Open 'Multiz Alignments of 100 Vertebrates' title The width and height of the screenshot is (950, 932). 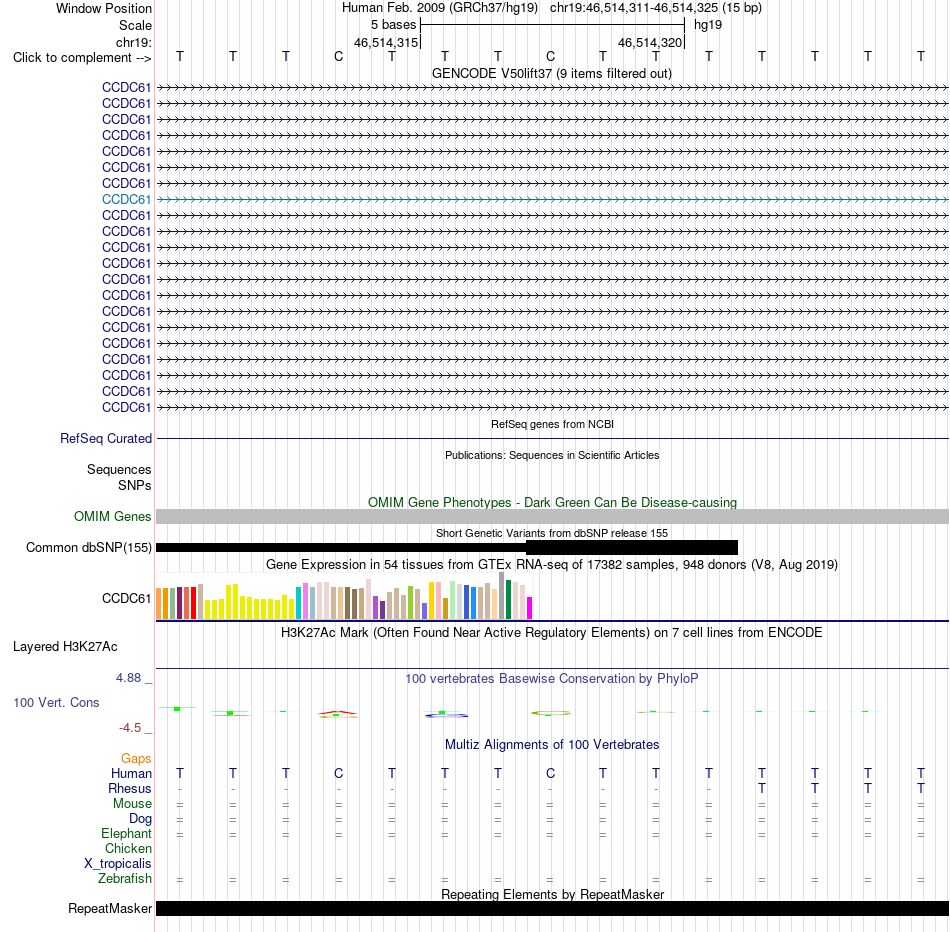tap(552, 745)
